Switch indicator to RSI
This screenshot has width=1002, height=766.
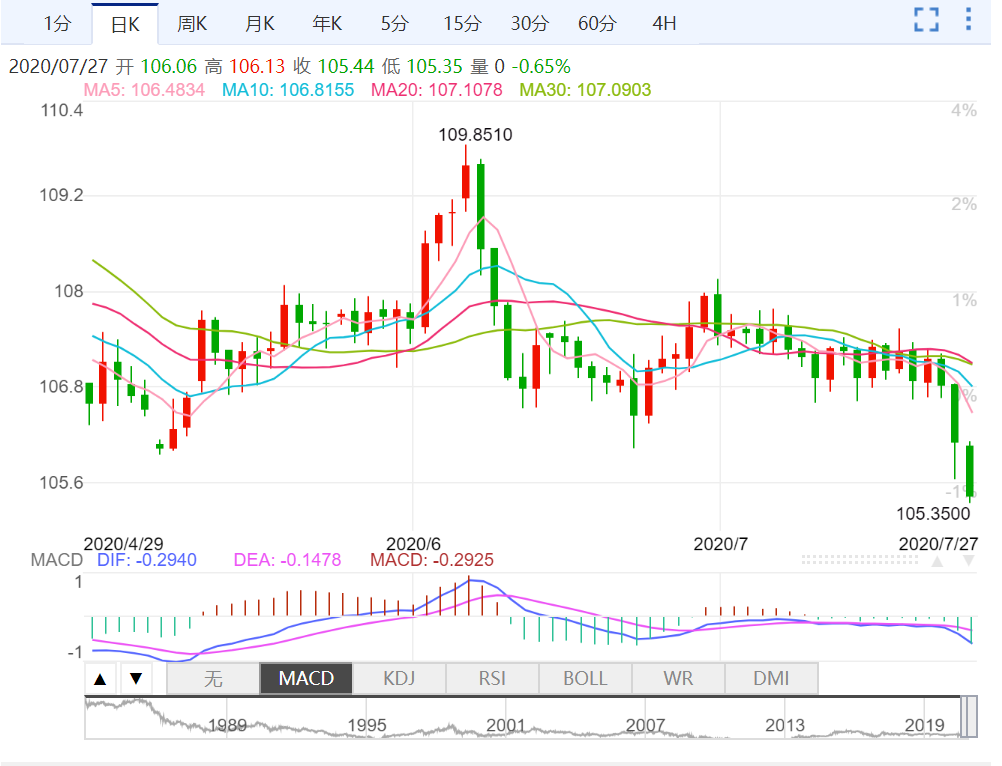pos(492,679)
